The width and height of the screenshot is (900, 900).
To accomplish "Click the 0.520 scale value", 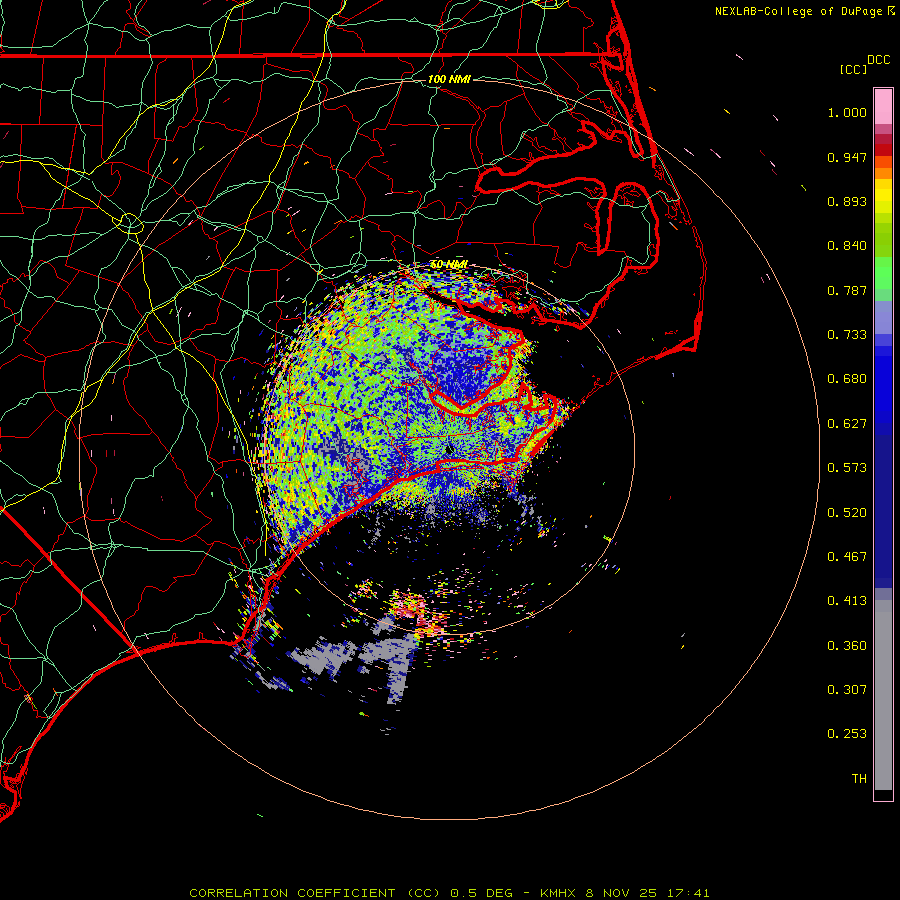I will pyautogui.click(x=847, y=513).
